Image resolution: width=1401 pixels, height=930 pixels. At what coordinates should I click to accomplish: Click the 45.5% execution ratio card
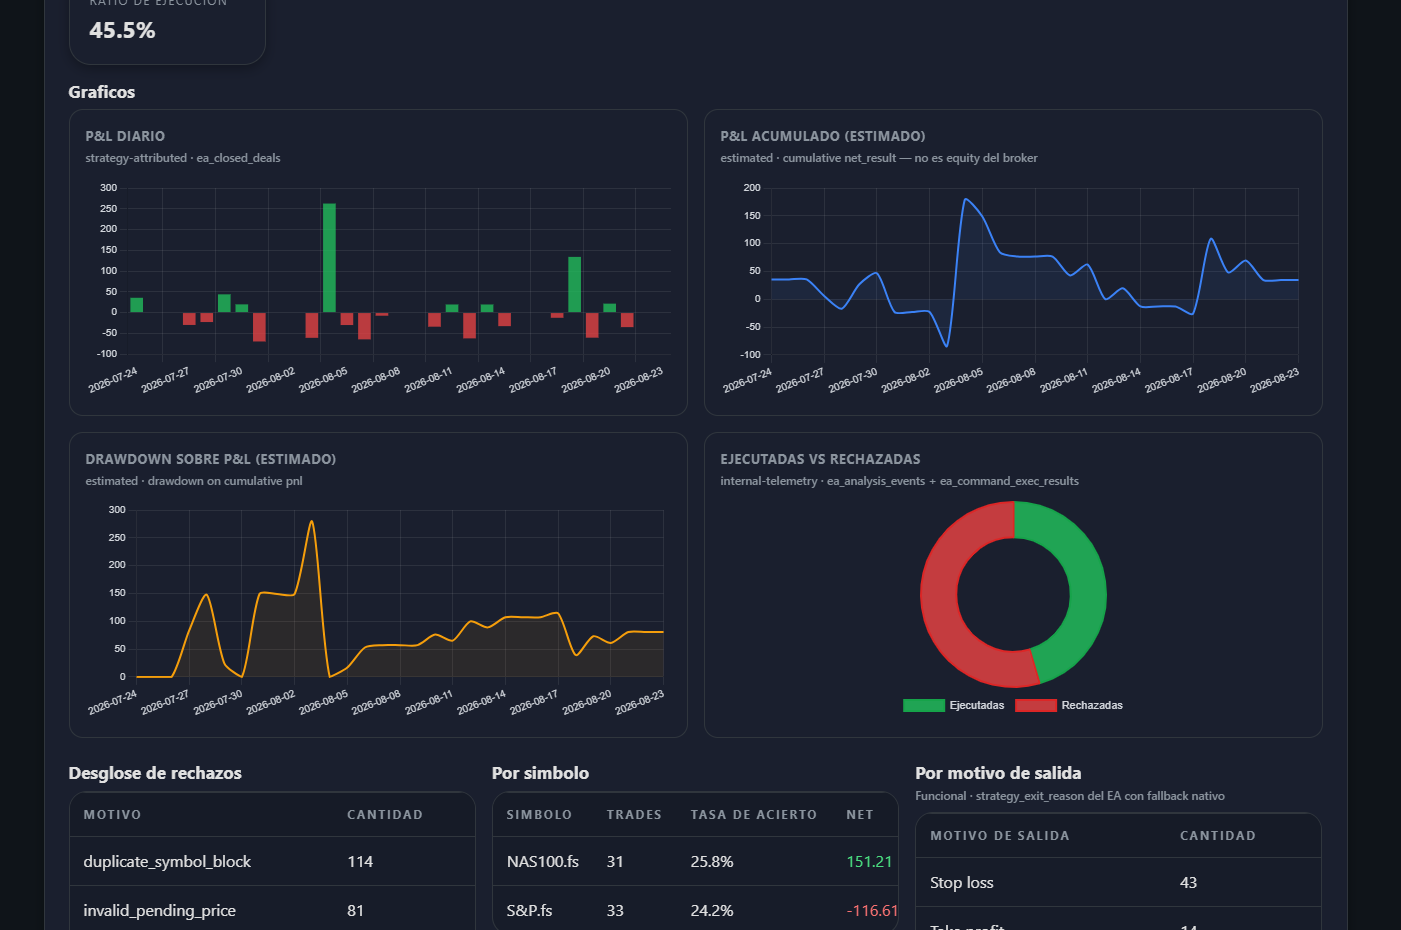[167, 30]
